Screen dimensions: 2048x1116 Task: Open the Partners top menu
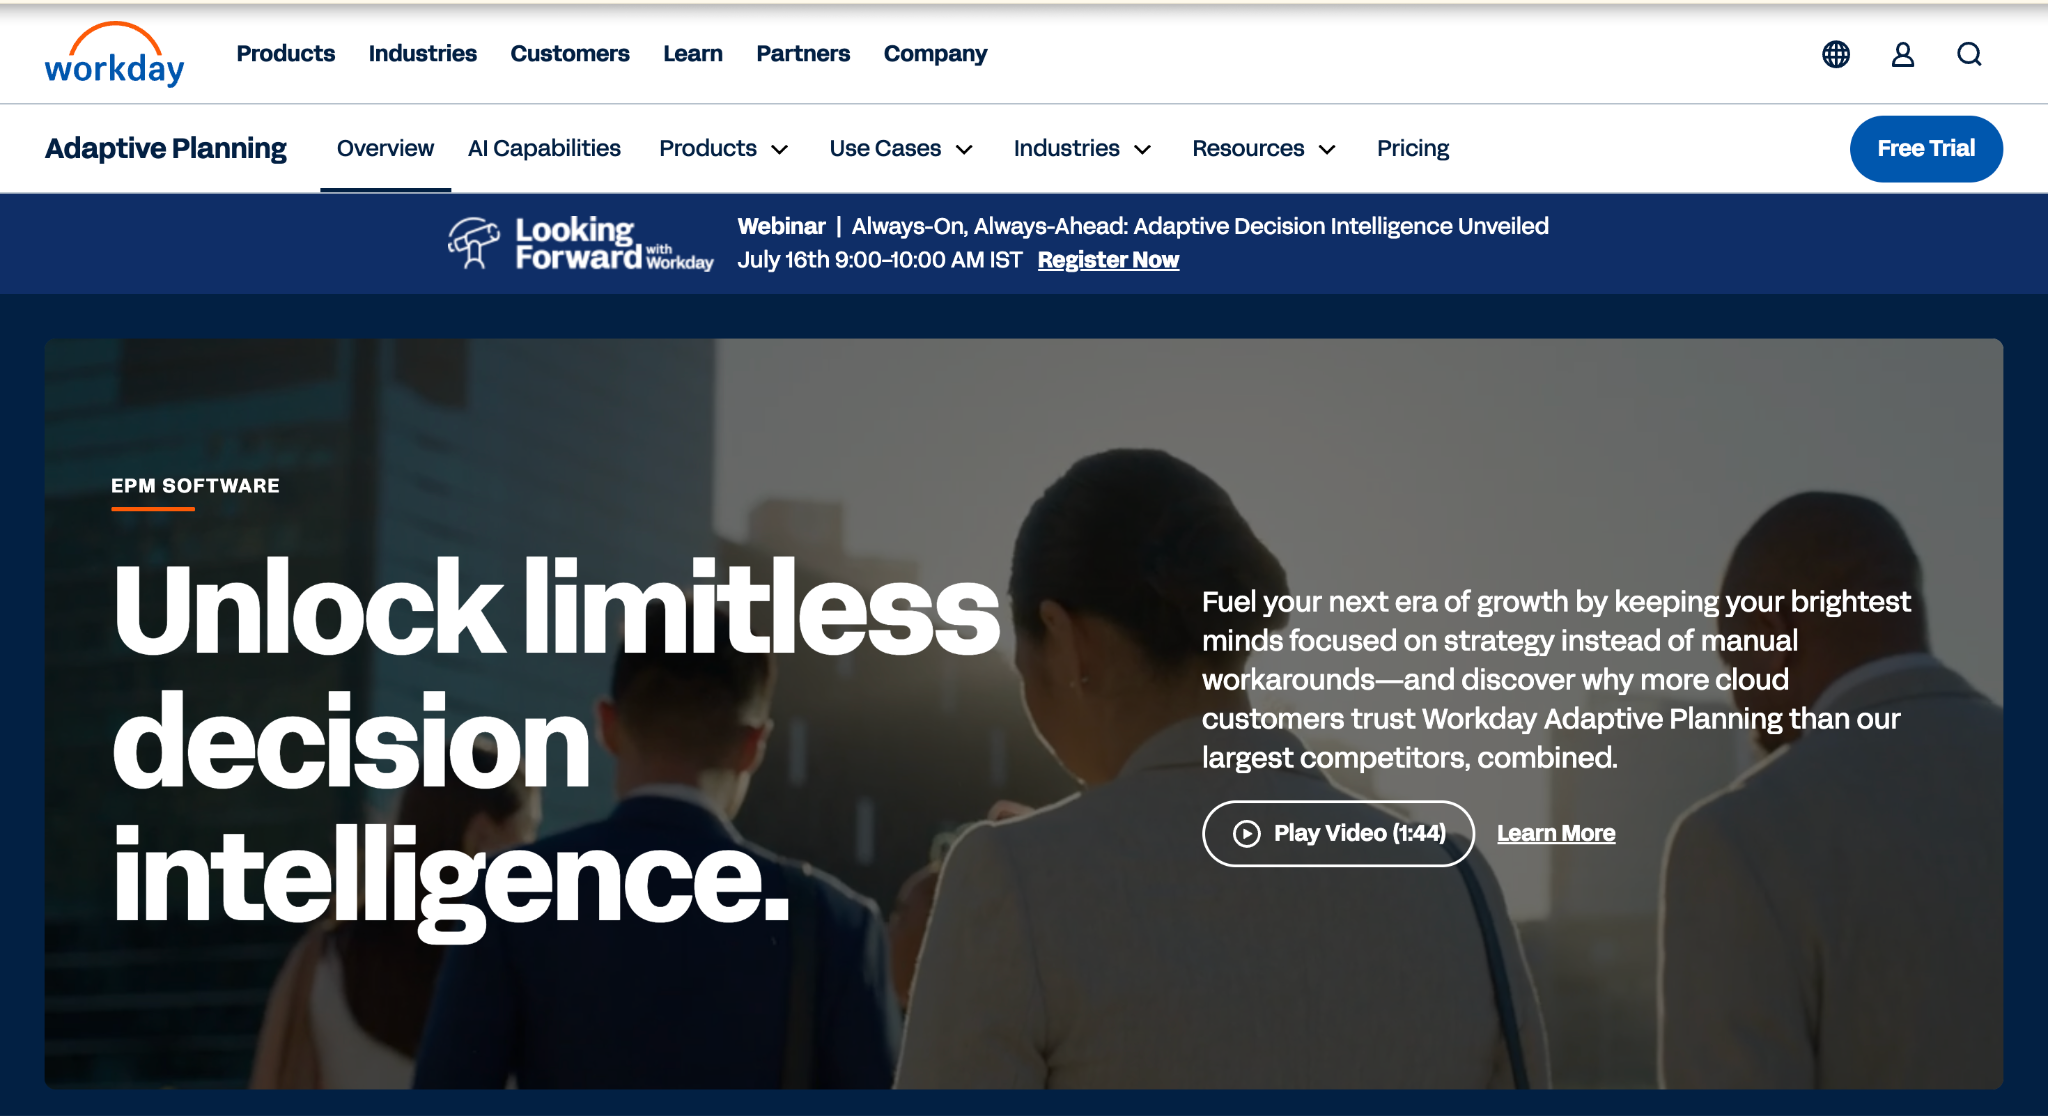coord(803,53)
